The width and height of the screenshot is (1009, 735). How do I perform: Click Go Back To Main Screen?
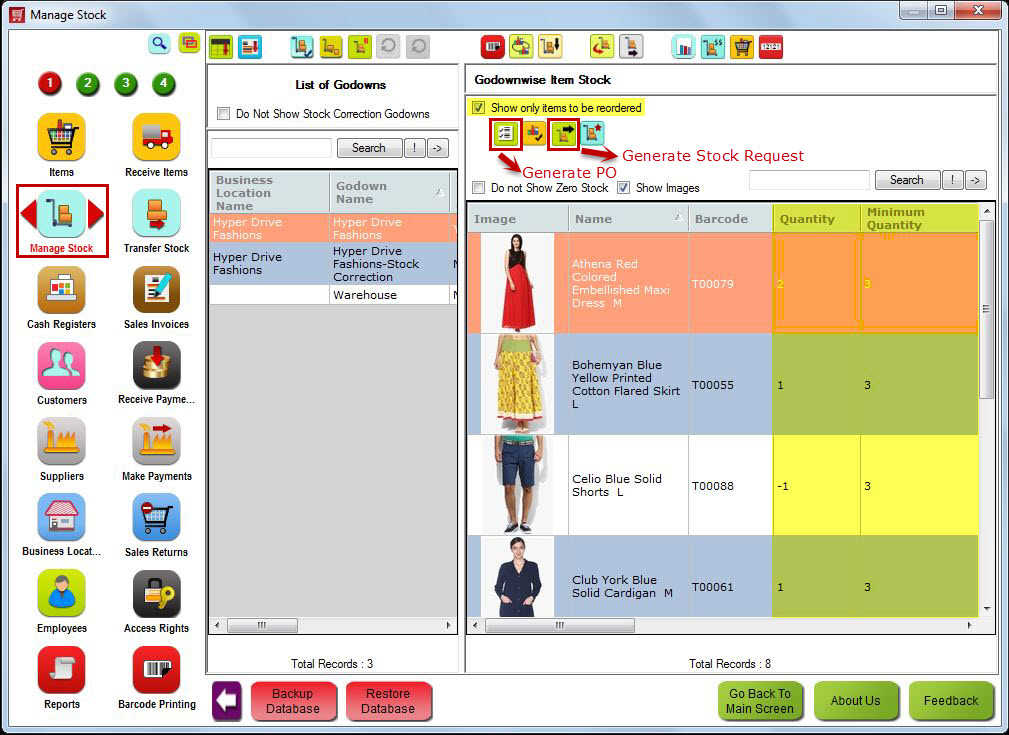click(x=760, y=701)
